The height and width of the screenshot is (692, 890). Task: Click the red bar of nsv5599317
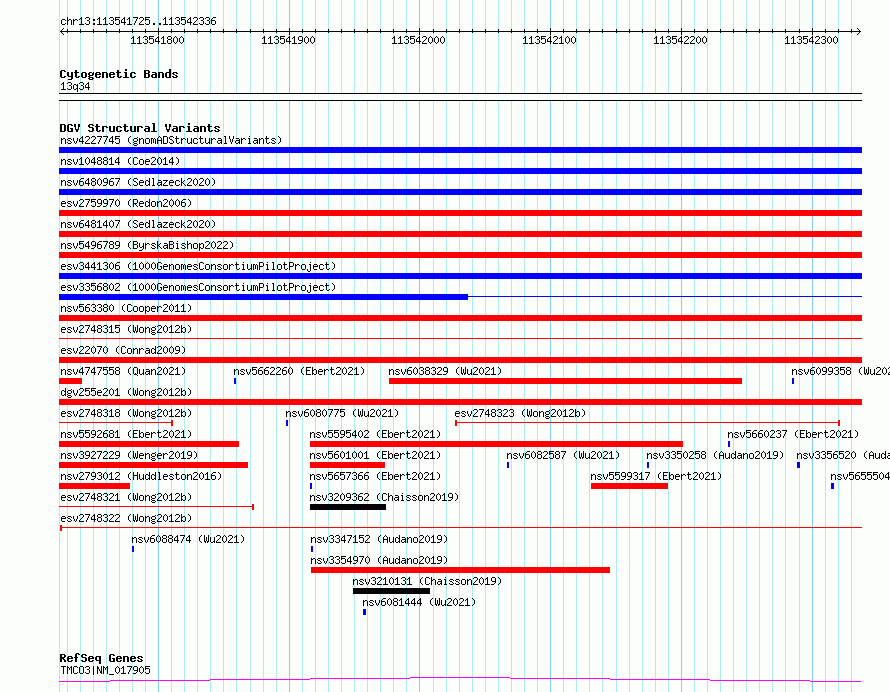click(x=629, y=486)
